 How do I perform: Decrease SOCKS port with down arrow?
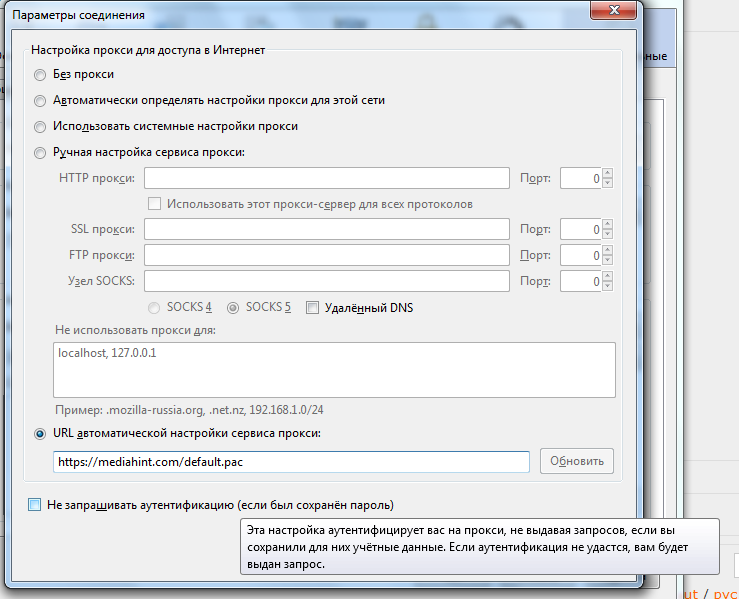[608, 286]
